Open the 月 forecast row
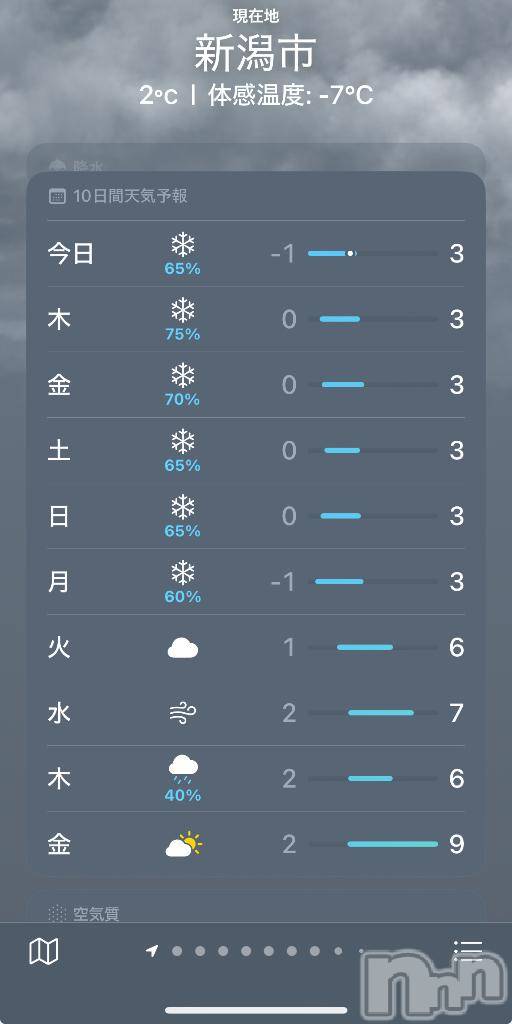Screen dimensions: 512x1024 click(x=256, y=582)
